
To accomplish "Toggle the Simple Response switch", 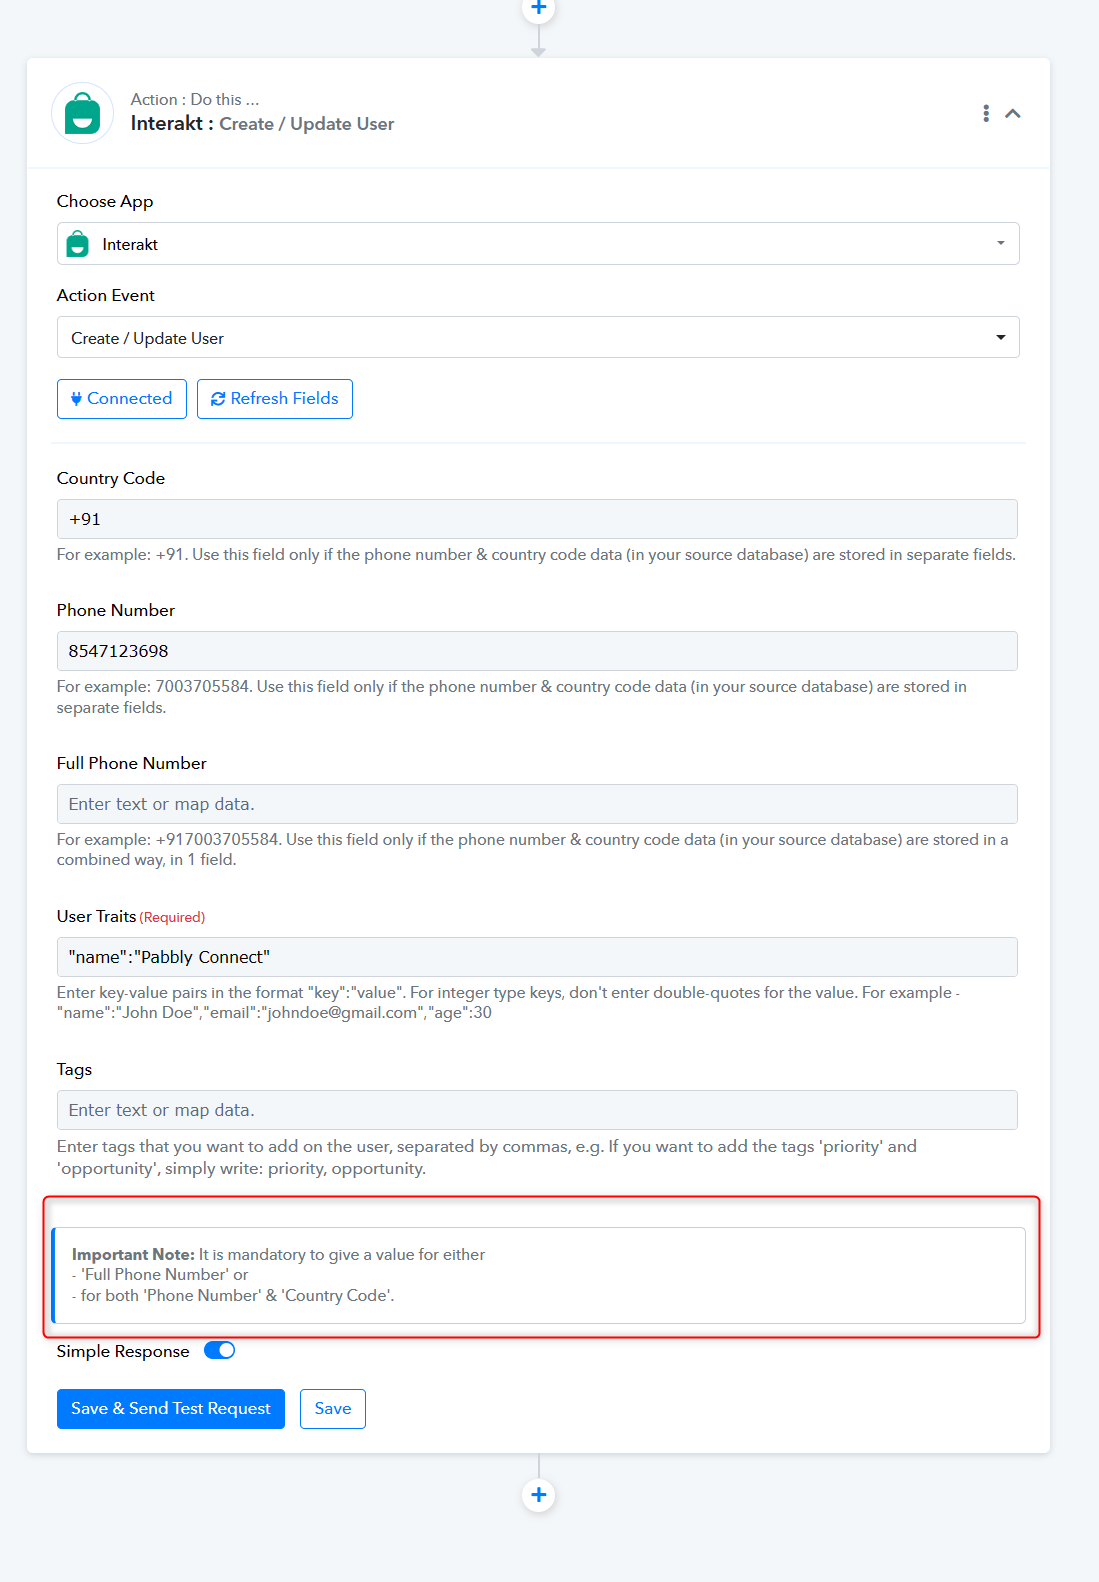I will 220,1351.
